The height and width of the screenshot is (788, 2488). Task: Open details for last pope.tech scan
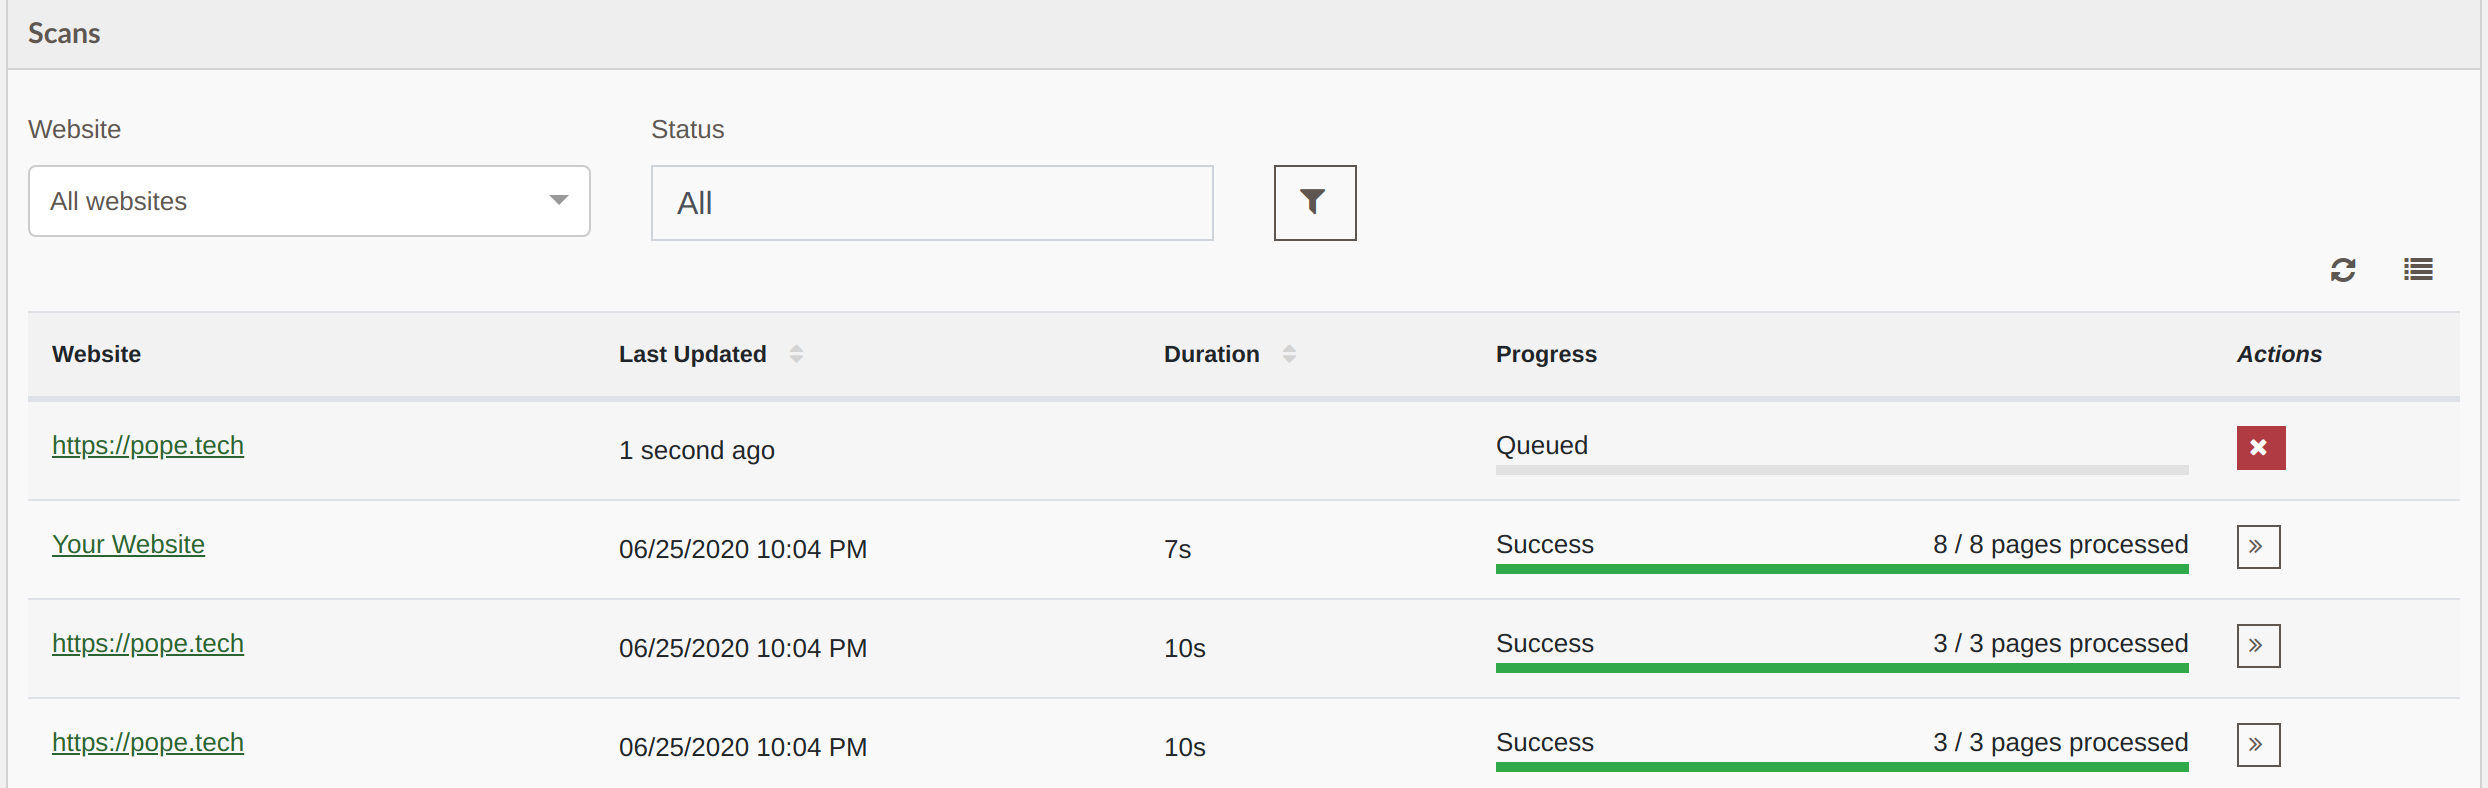pyautogui.click(x=2259, y=745)
